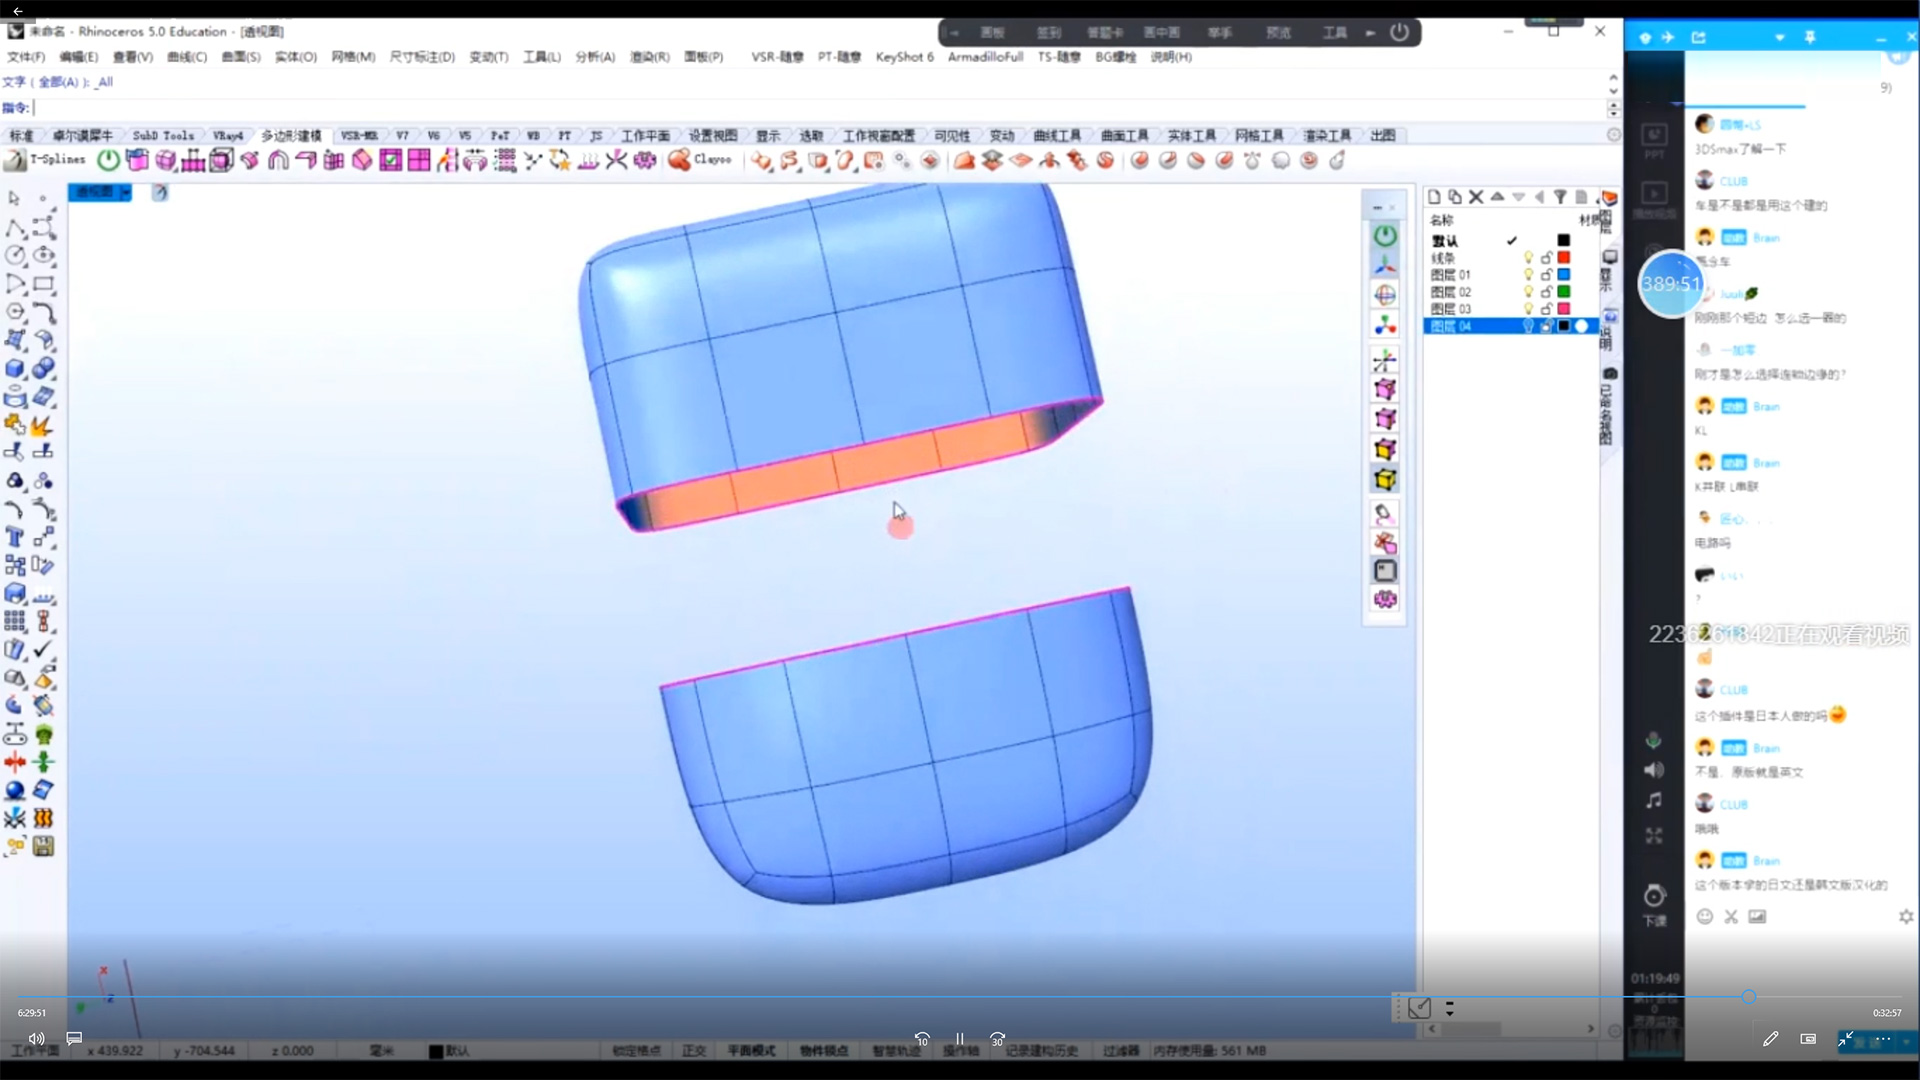Screen dimensions: 1920x1080
Task: Toggle 正交 ortho mode in status bar
Action: [694, 1051]
